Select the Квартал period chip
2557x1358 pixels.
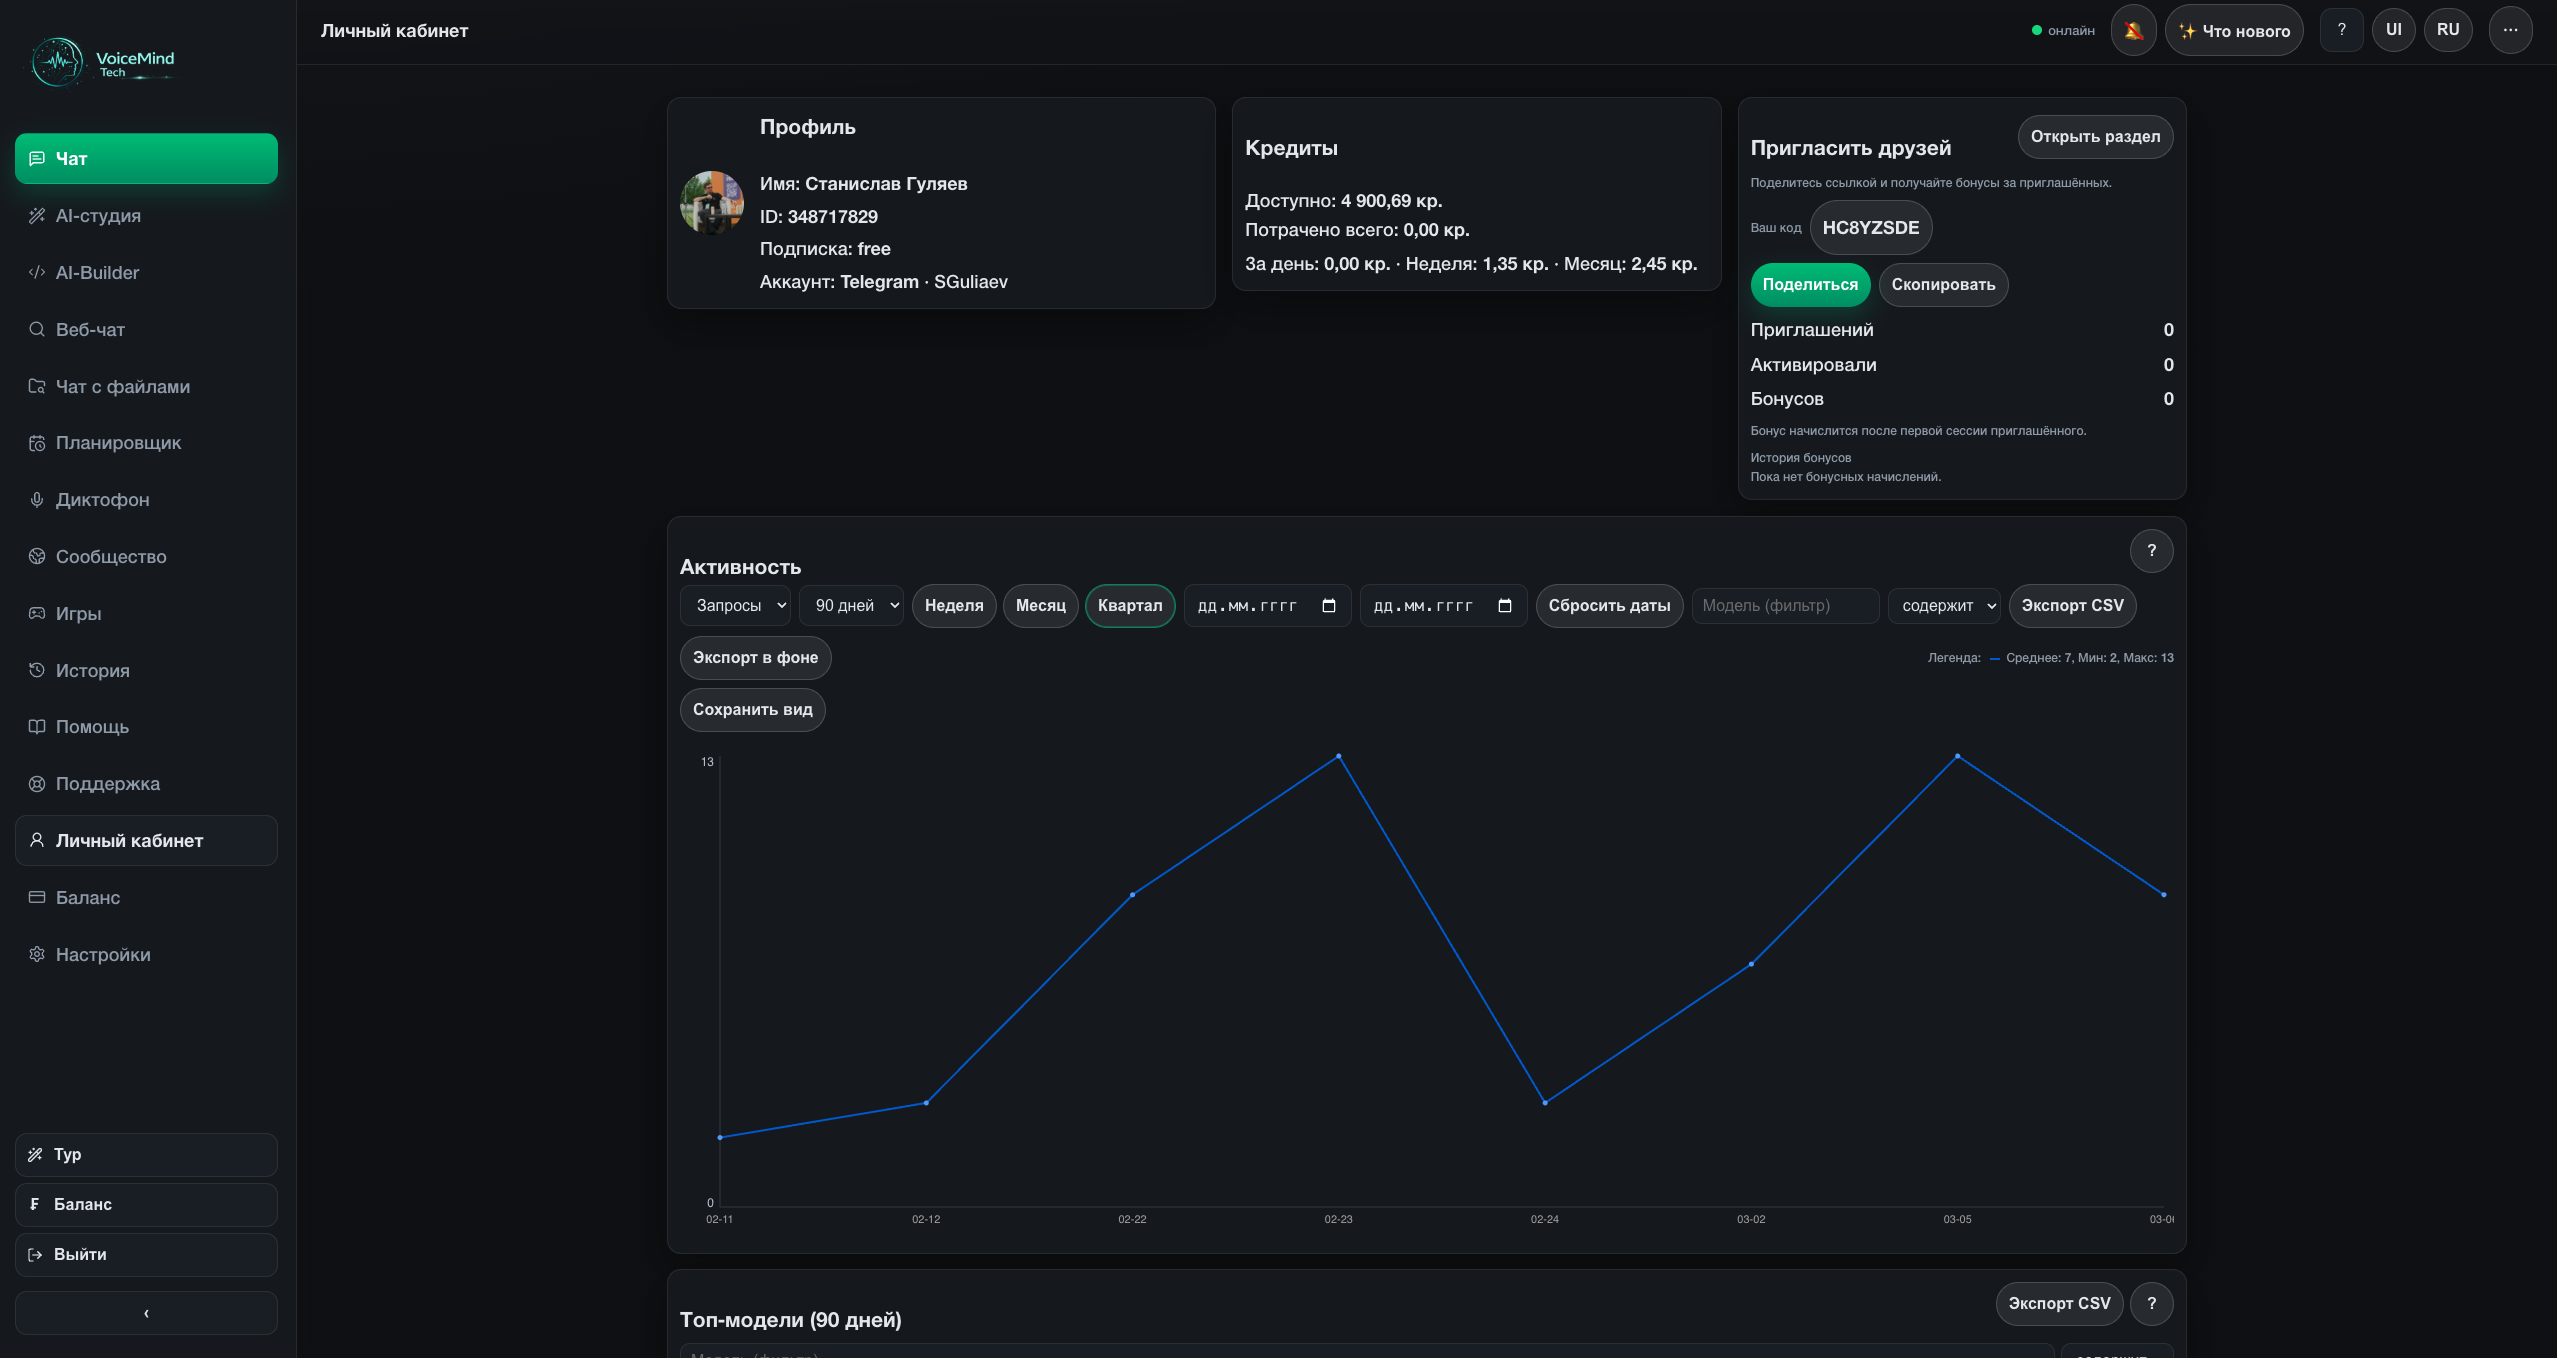click(1129, 606)
